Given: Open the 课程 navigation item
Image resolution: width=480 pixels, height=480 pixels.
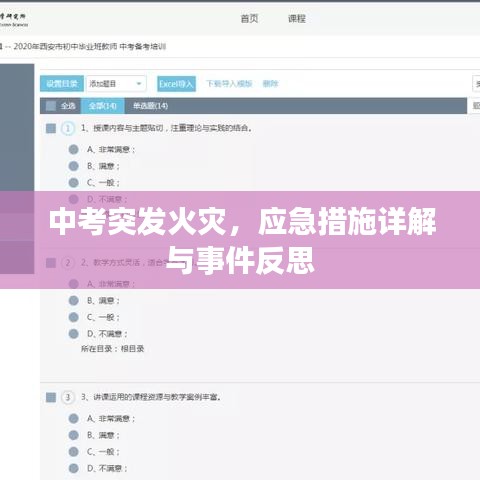Looking at the screenshot, I should point(297,19).
